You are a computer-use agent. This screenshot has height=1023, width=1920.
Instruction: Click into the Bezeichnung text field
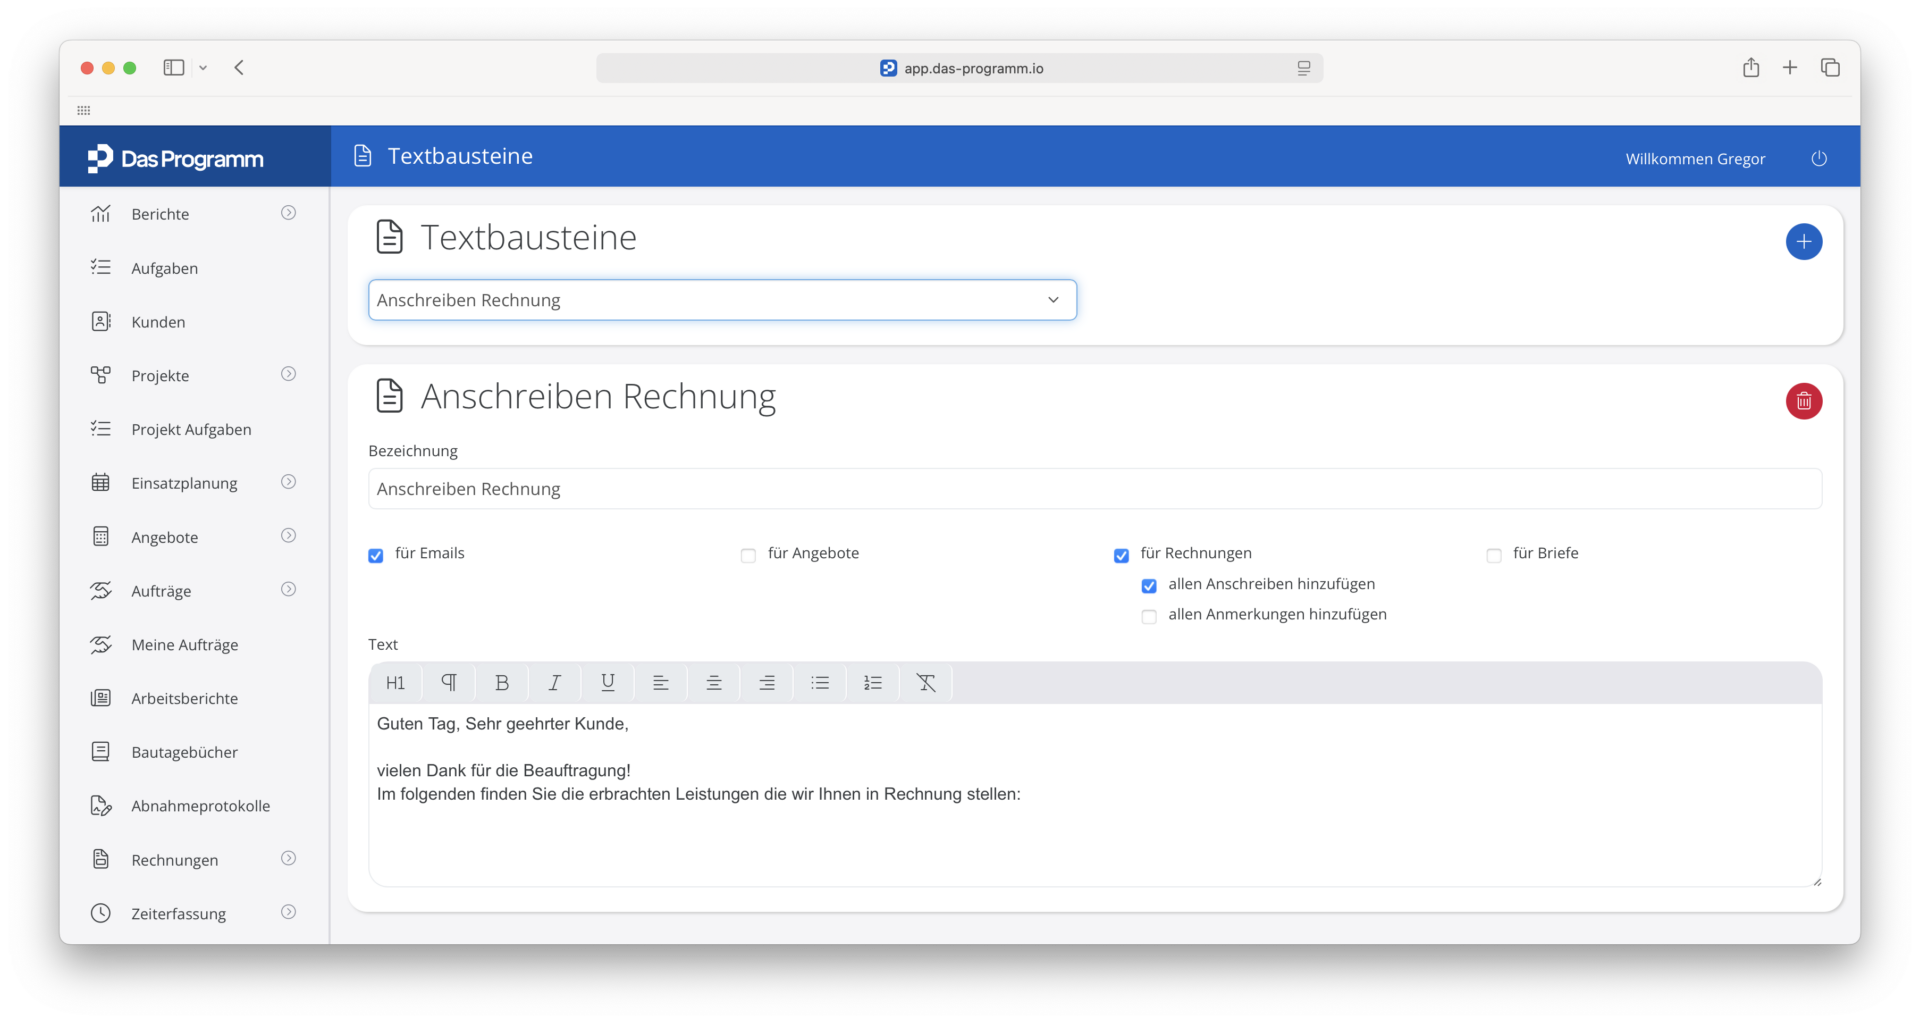(x=1095, y=489)
